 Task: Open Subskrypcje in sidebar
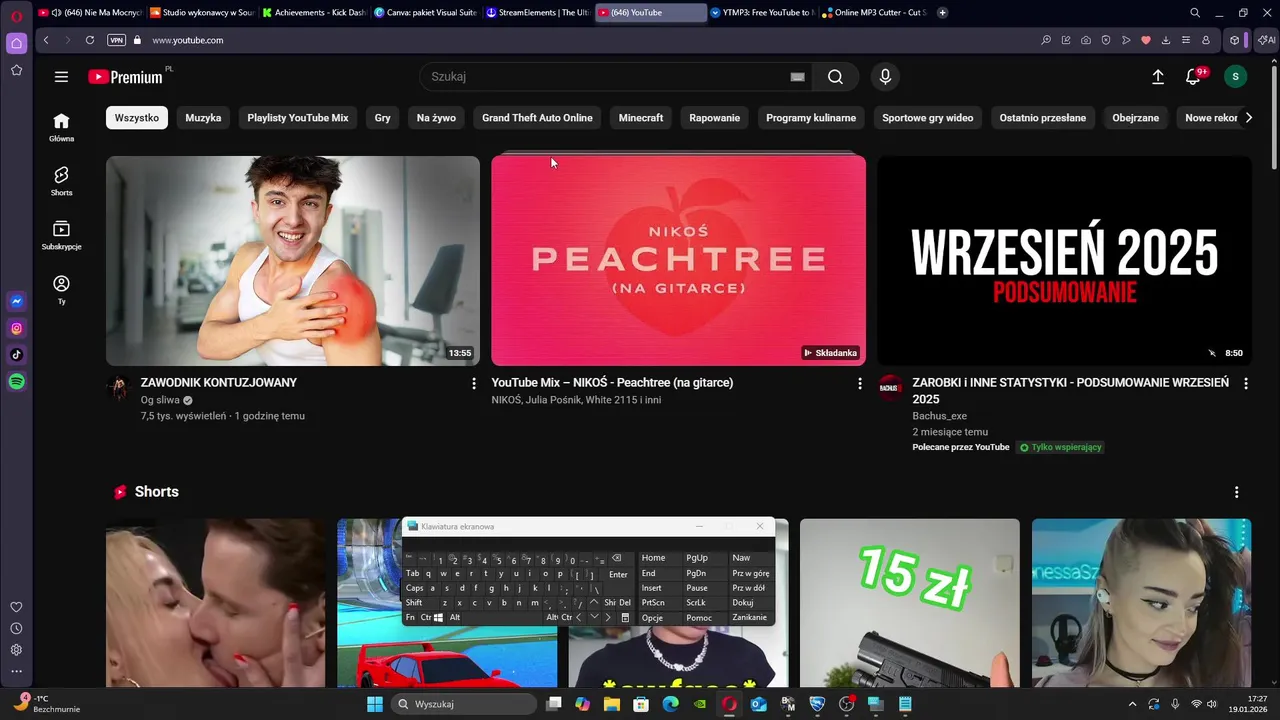coord(61,235)
